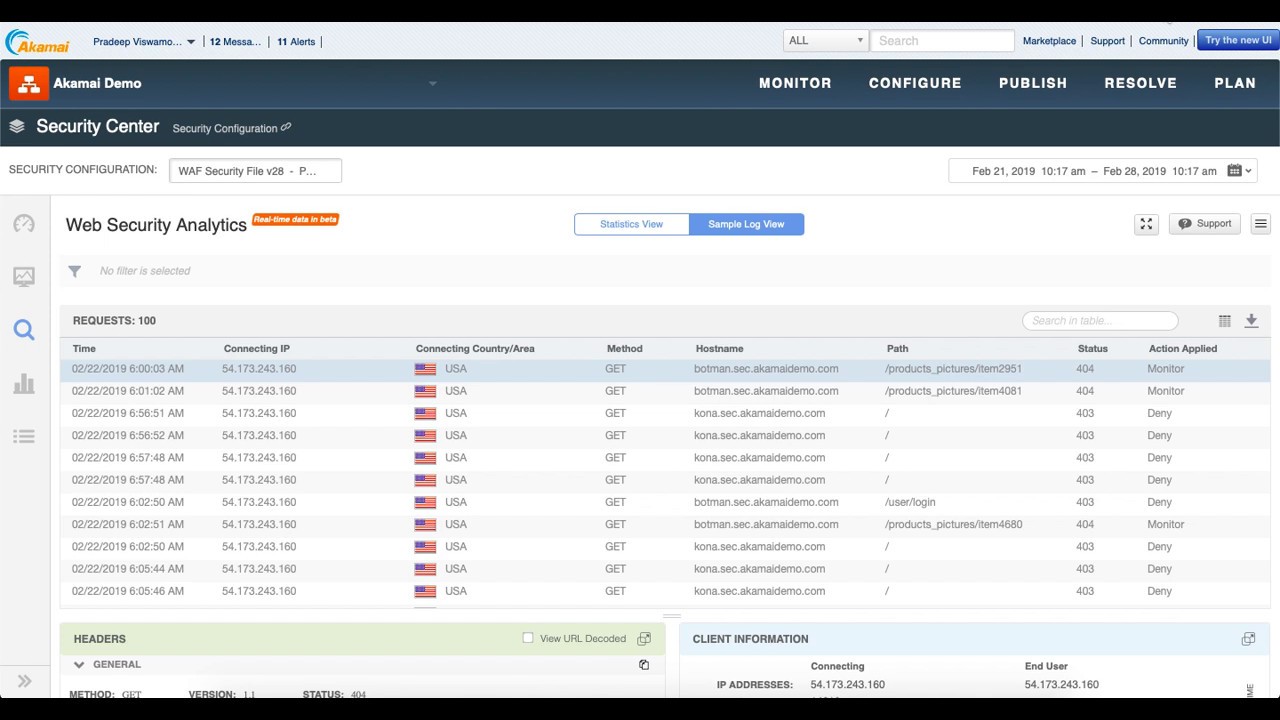Open the Security Configuration breadcrumb link
Screen dimensions: 1280x720
click(225, 128)
